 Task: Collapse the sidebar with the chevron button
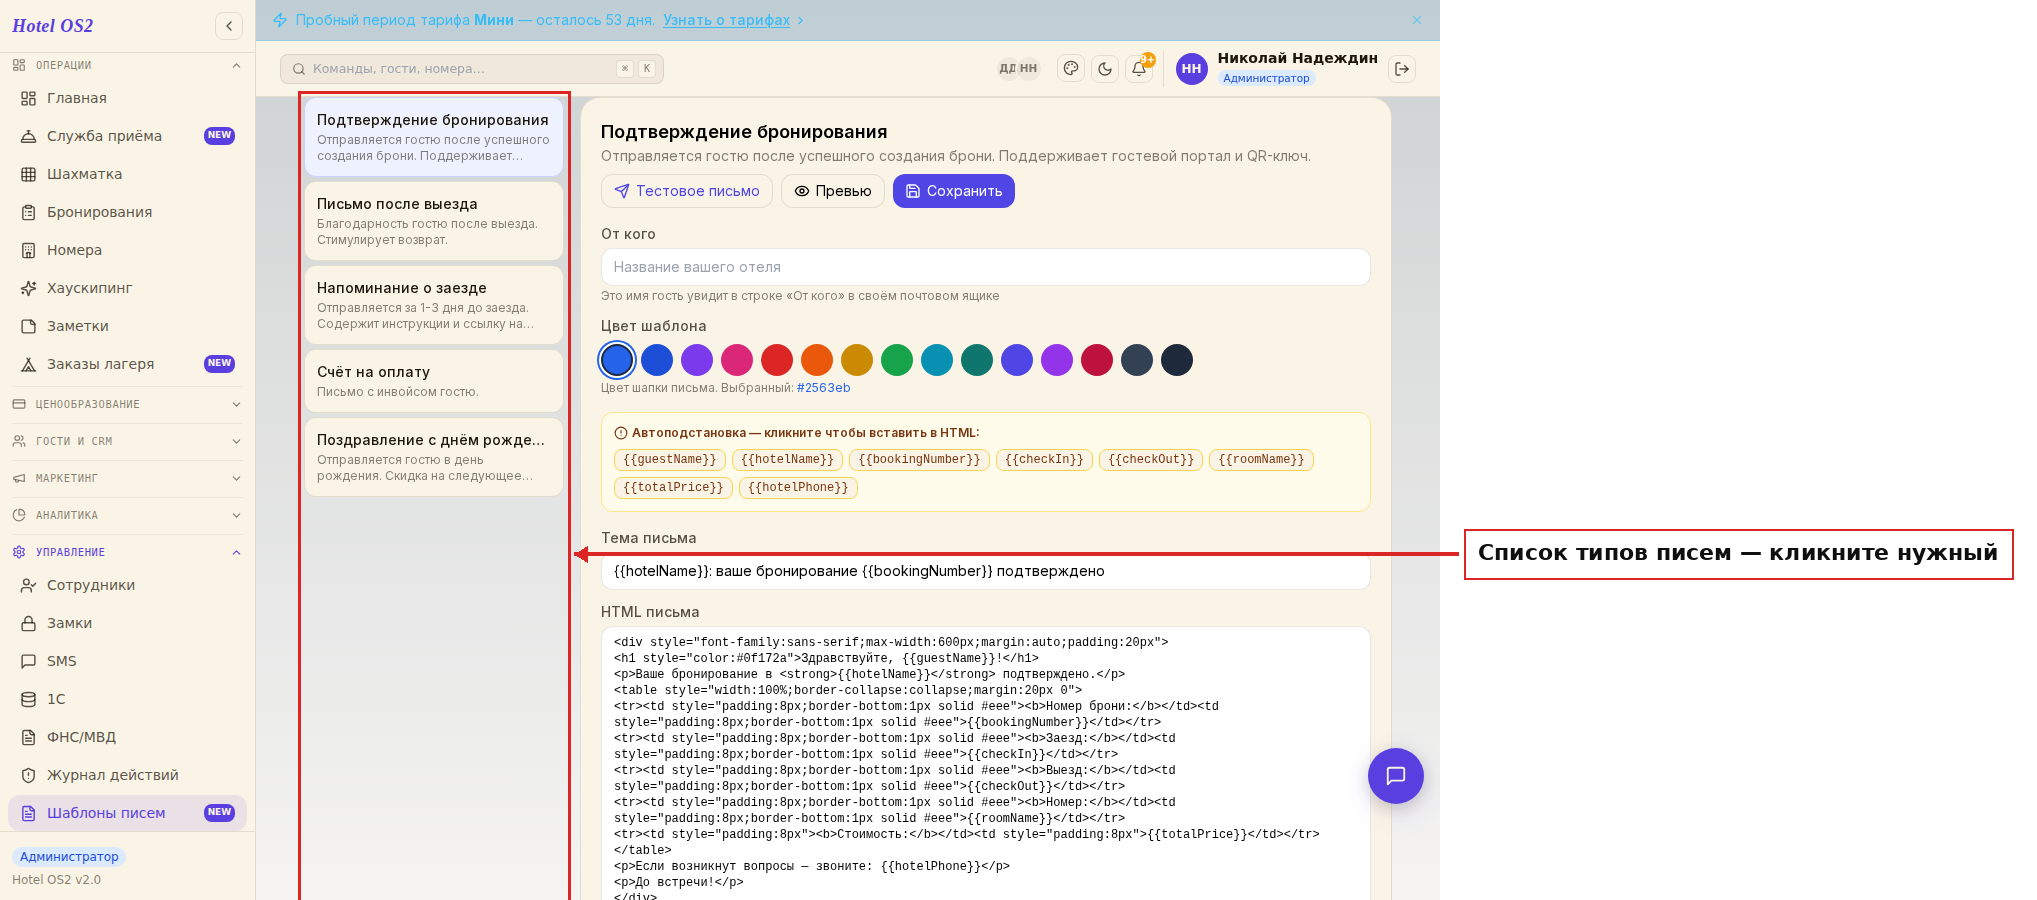click(x=229, y=26)
